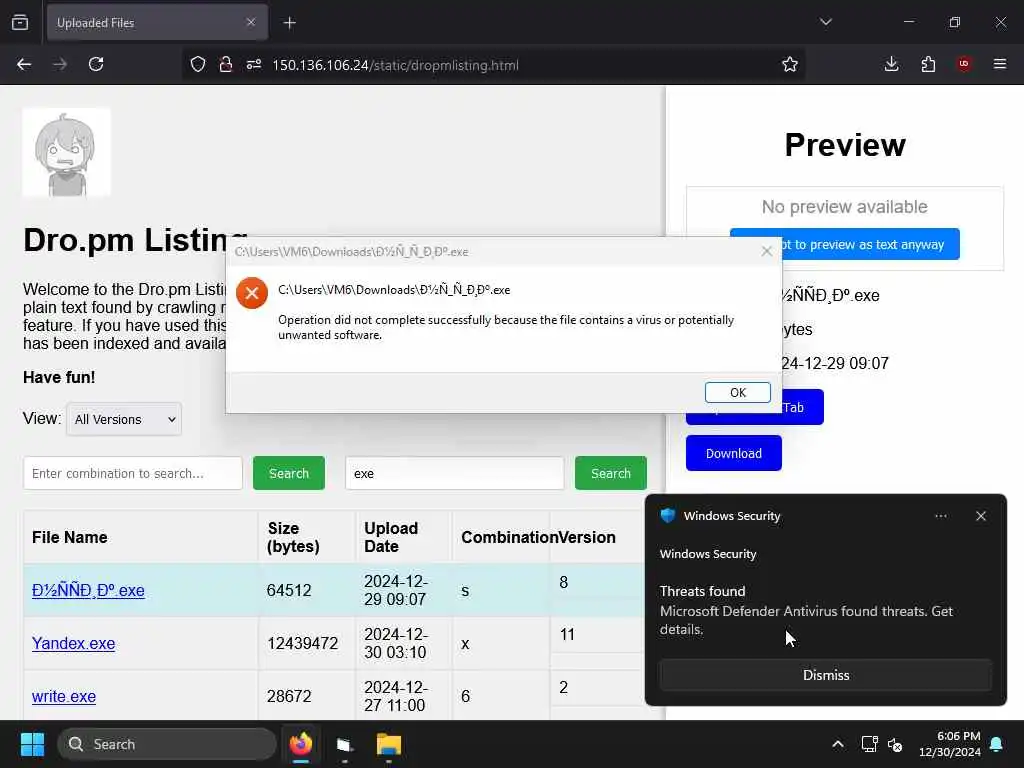Screen dimensions: 1024x768
Task: Open muted volume tray icon
Action: 895,744
